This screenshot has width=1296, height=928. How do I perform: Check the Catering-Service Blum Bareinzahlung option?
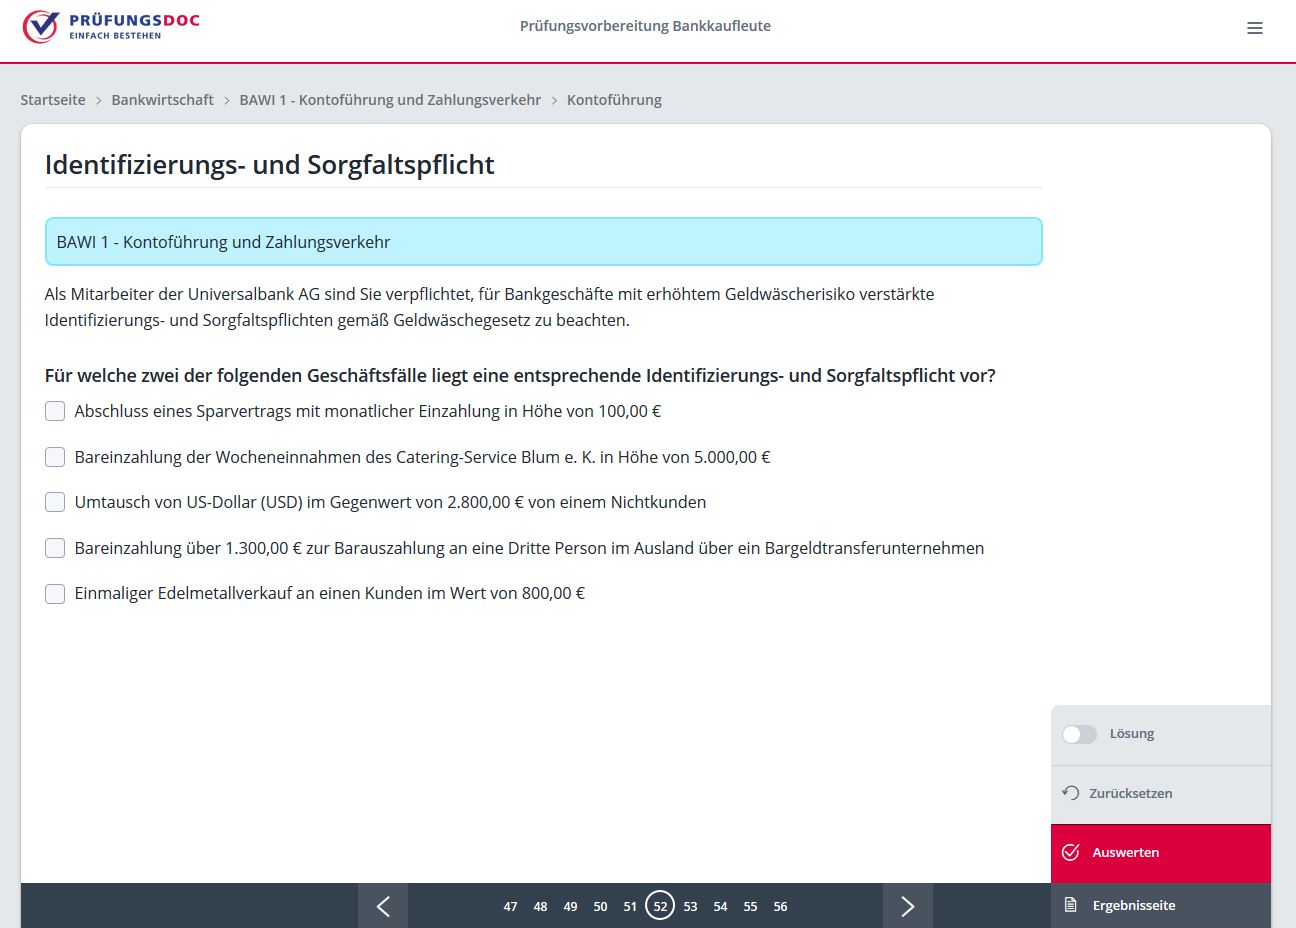[x=55, y=457]
